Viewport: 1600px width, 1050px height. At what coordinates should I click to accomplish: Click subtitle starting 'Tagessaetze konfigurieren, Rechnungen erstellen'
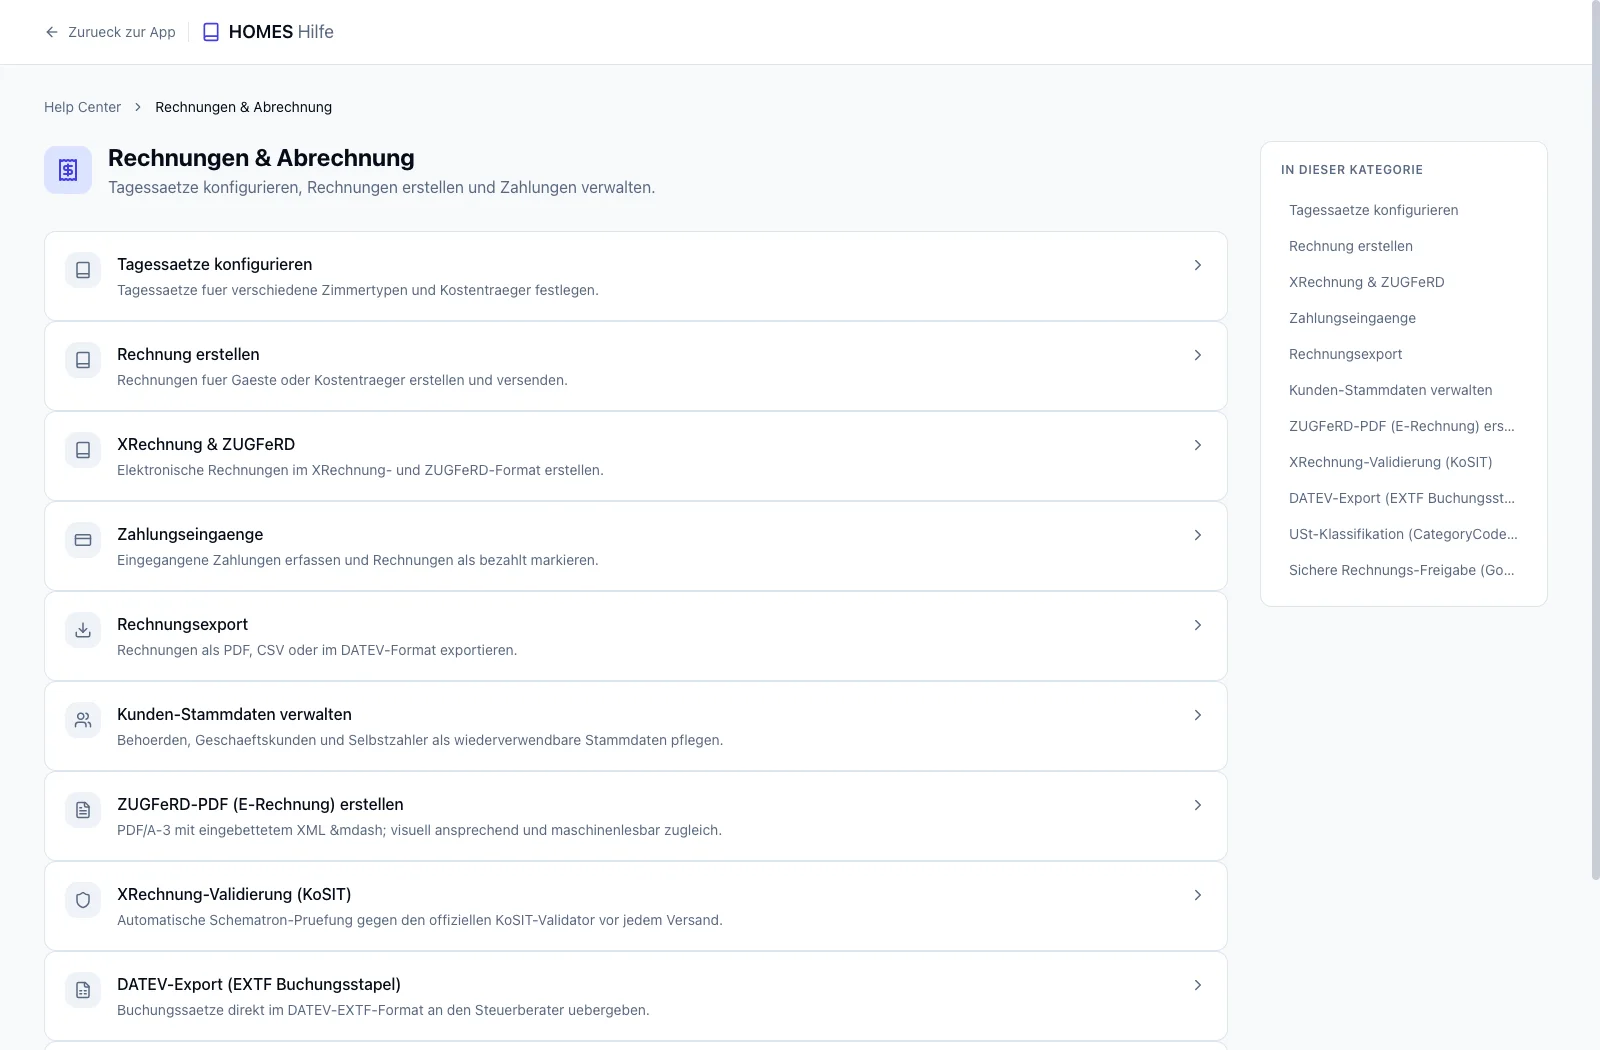tap(382, 187)
